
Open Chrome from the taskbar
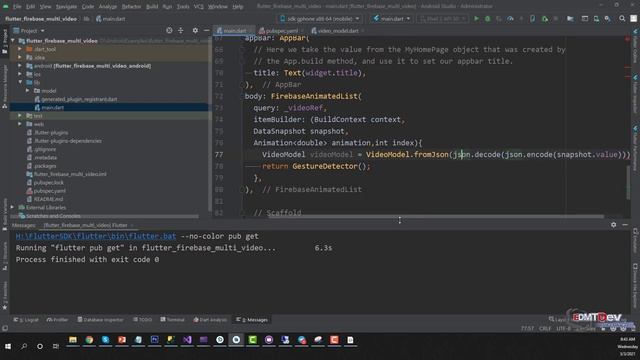tap(89, 340)
